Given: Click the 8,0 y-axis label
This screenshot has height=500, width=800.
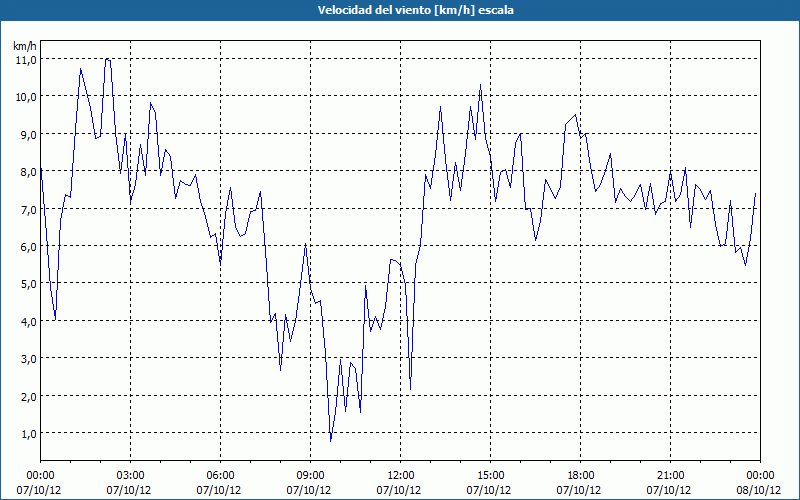Looking at the screenshot, I should (28, 172).
